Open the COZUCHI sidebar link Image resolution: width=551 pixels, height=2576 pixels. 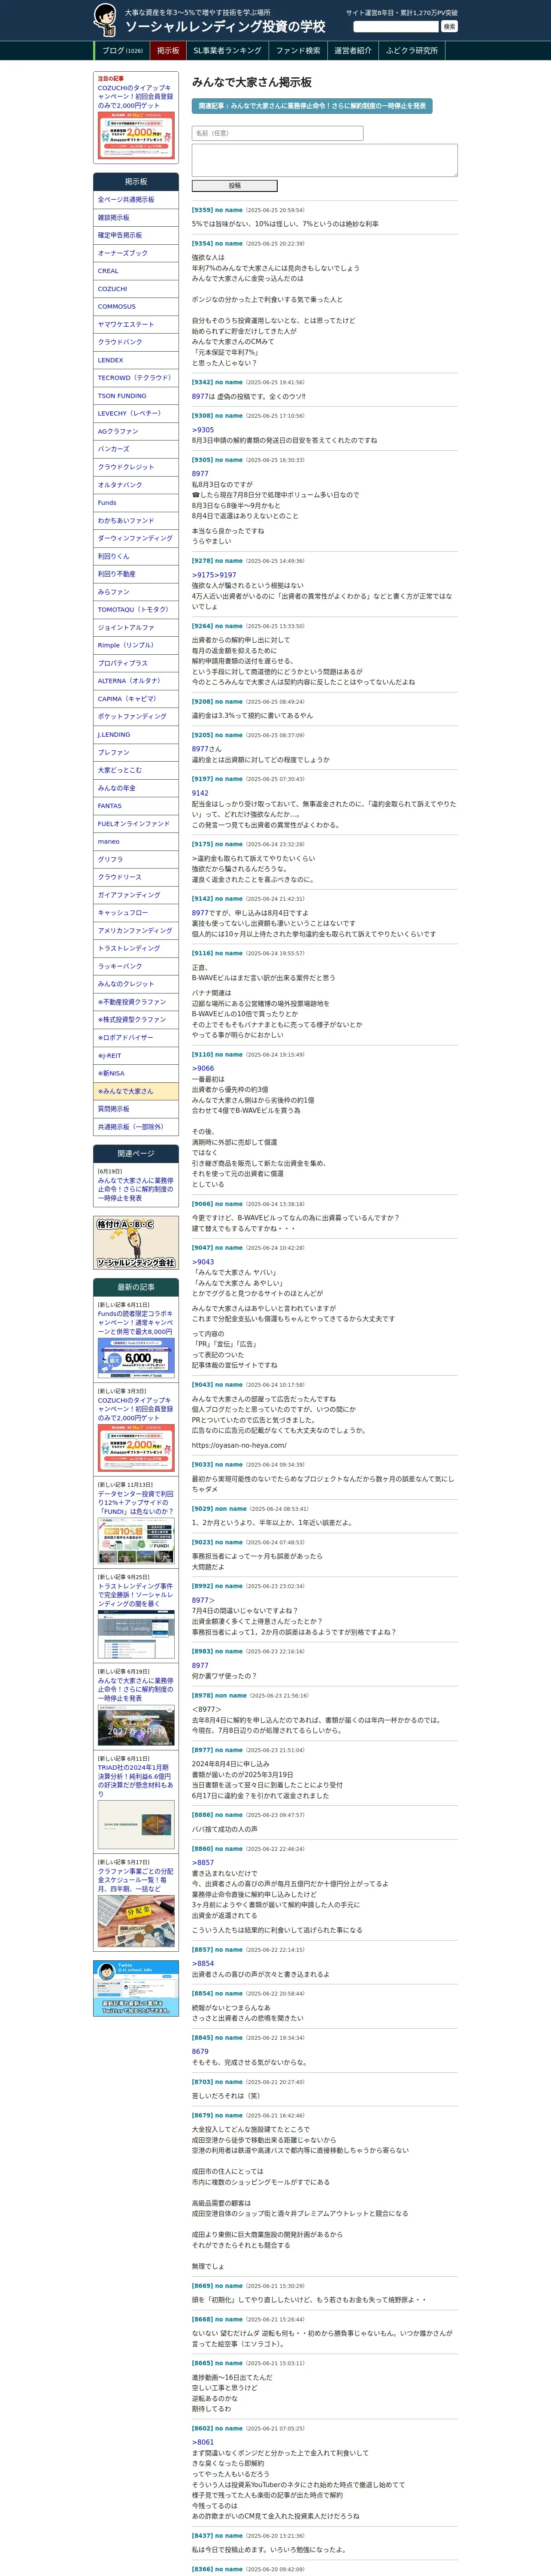click(x=136, y=289)
